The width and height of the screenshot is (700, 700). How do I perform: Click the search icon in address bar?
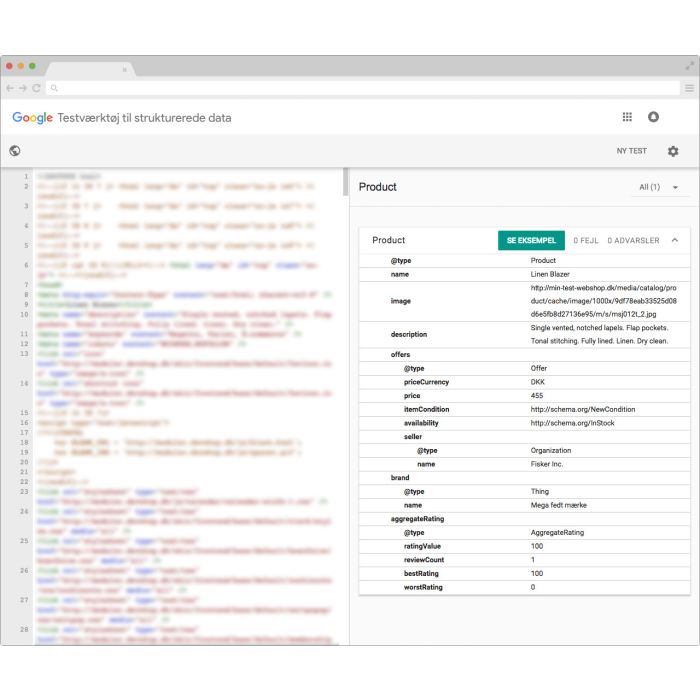pos(54,88)
